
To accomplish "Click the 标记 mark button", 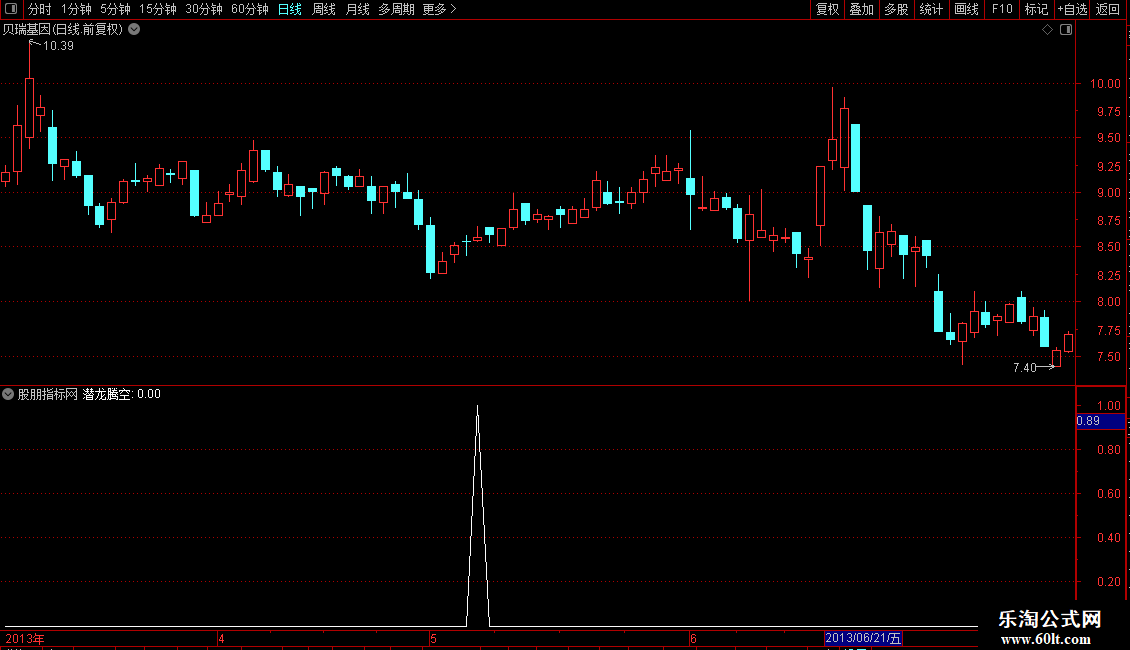I will pos(1036,9).
